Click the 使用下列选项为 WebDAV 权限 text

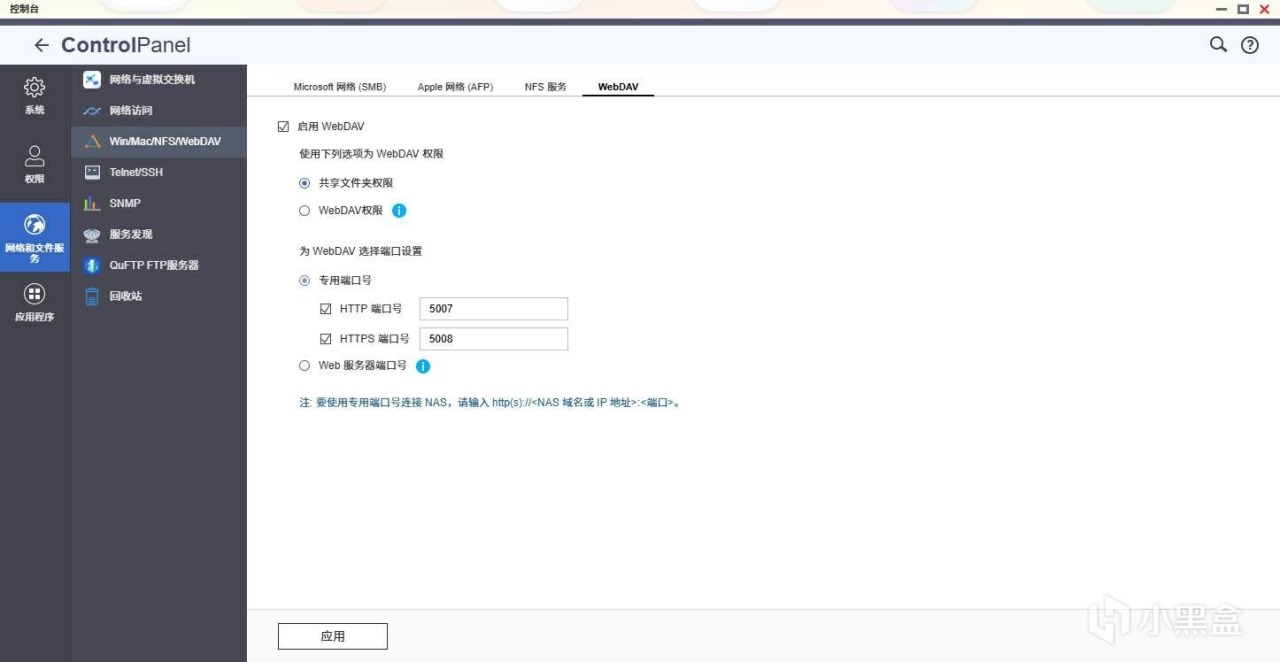(371, 155)
